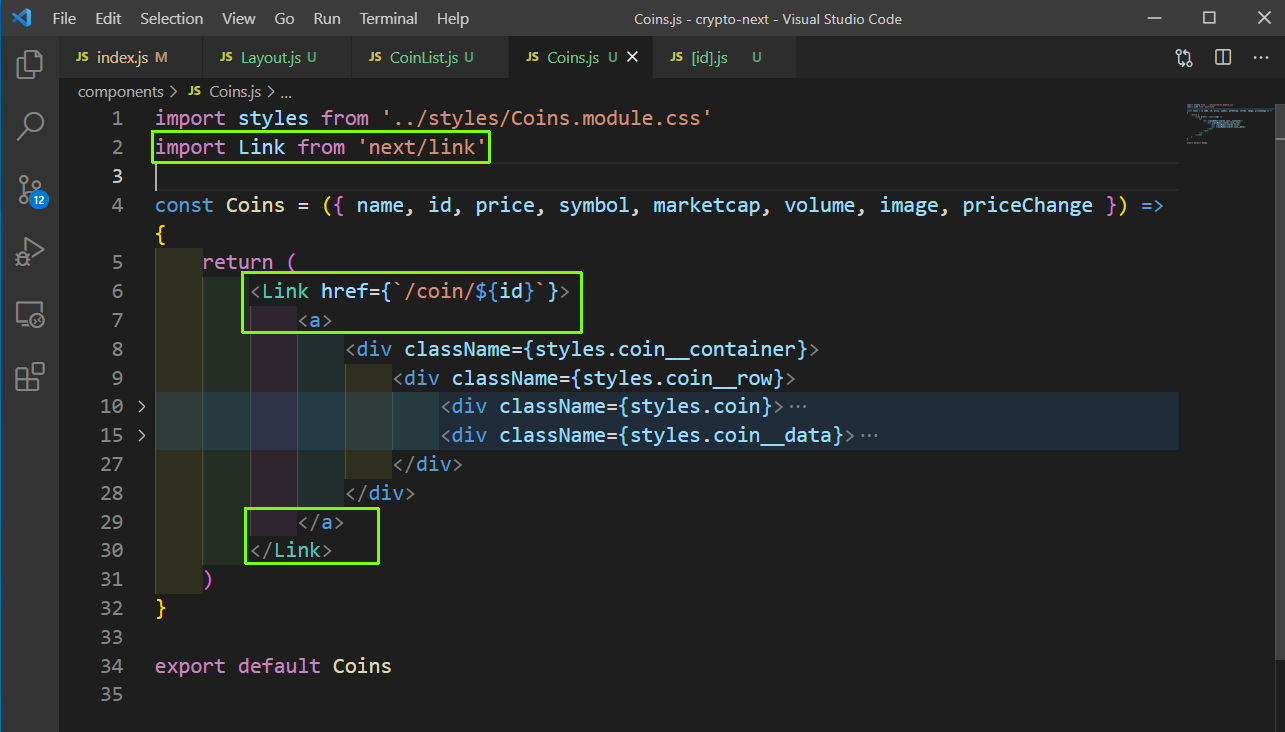Open Source Control view with 12 changes
Image resolution: width=1285 pixels, height=732 pixels.
pyautogui.click(x=30, y=189)
